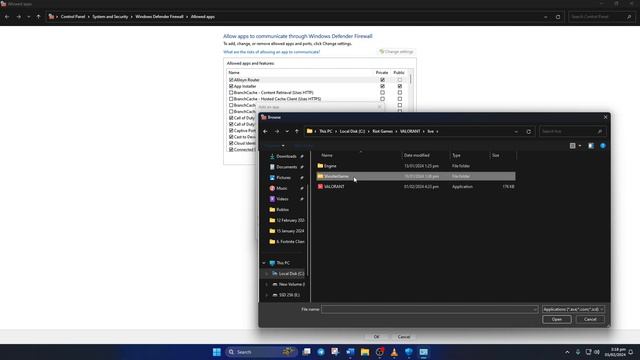Image resolution: width=640 pixels, height=360 pixels.
Task: Expand the New Volume drive node
Action: point(267,284)
